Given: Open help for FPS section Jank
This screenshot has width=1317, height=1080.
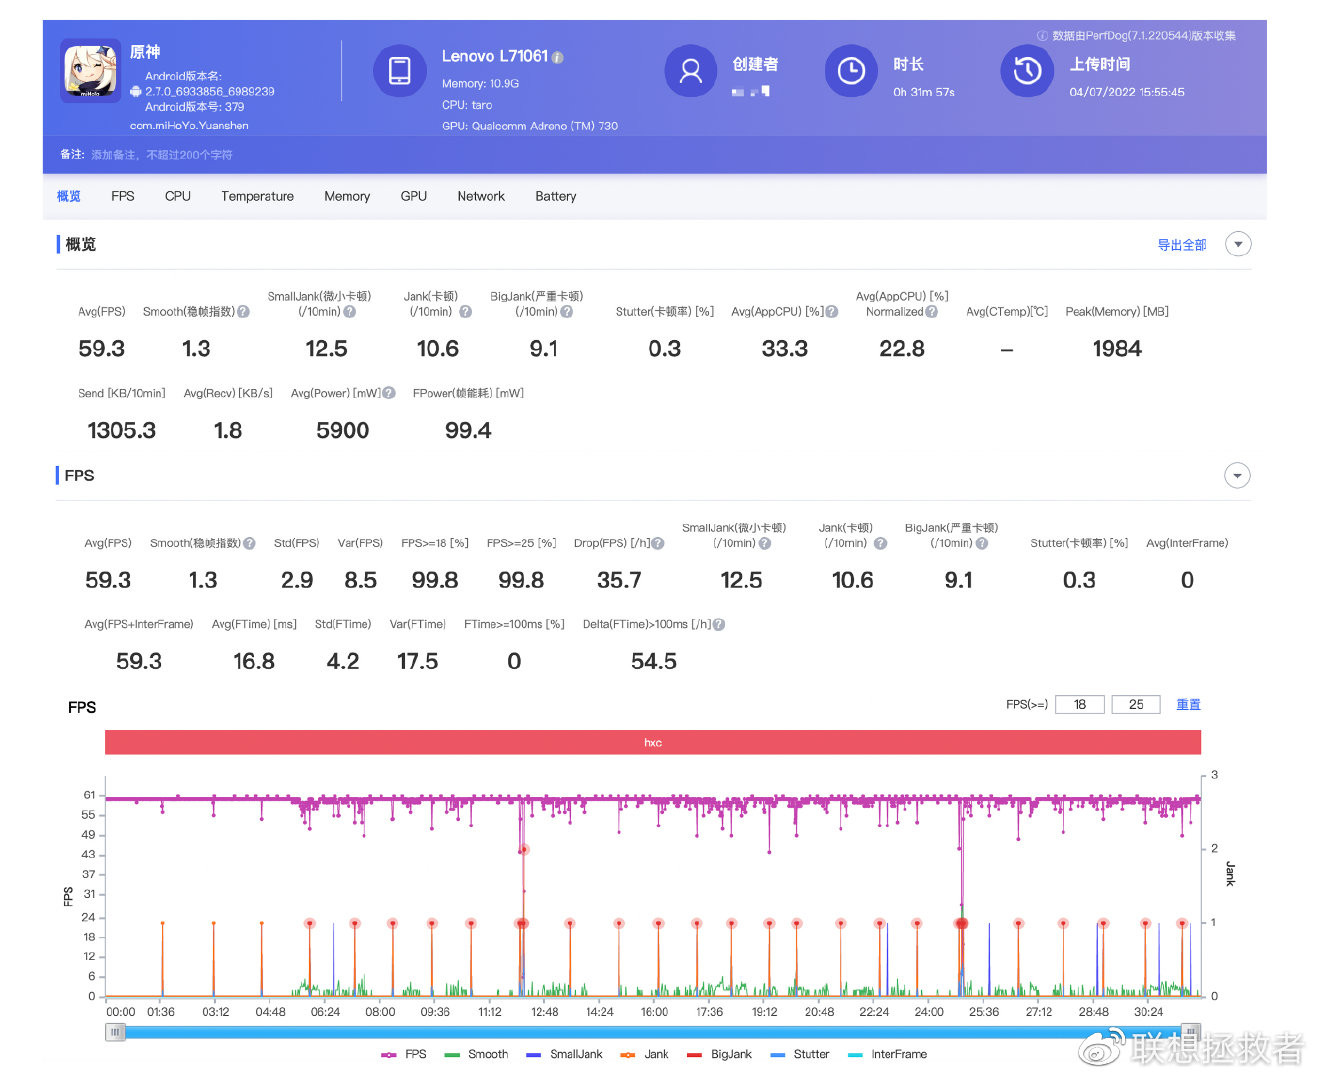Looking at the screenshot, I should click(x=880, y=543).
